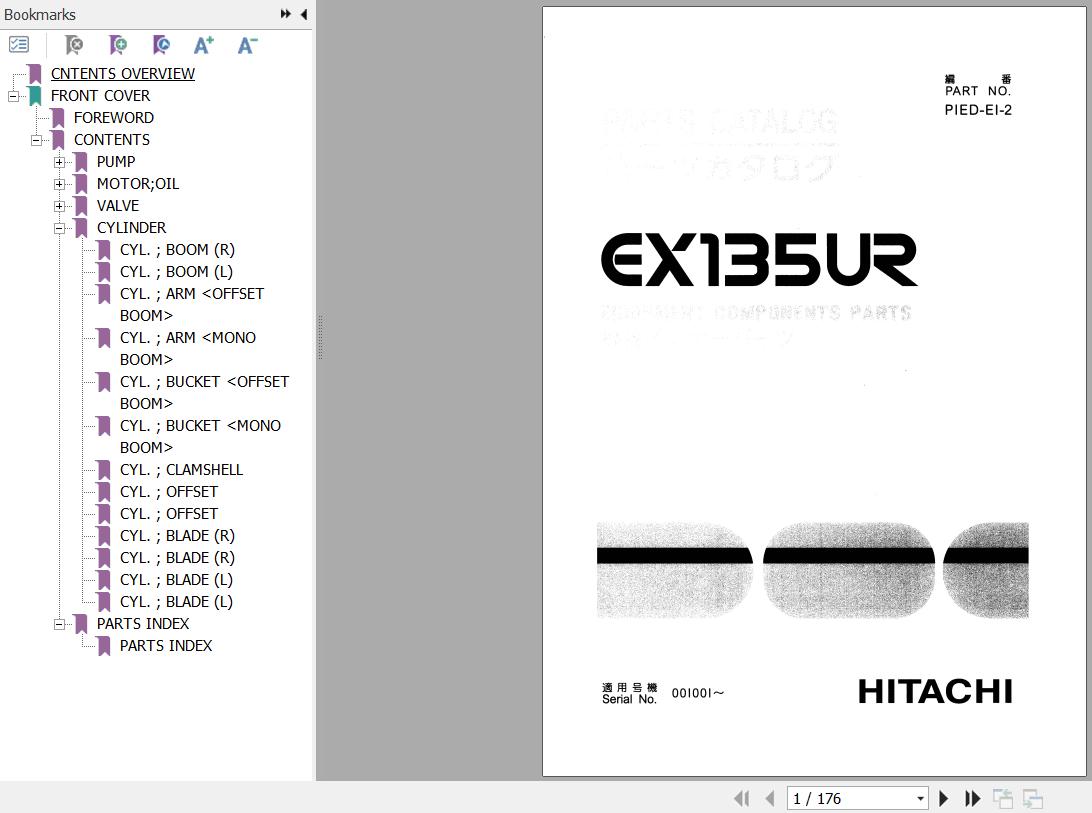Expand the Bookmarks panel with double-arrow icon
Image resolution: width=1092 pixels, height=813 pixels.
(286, 14)
